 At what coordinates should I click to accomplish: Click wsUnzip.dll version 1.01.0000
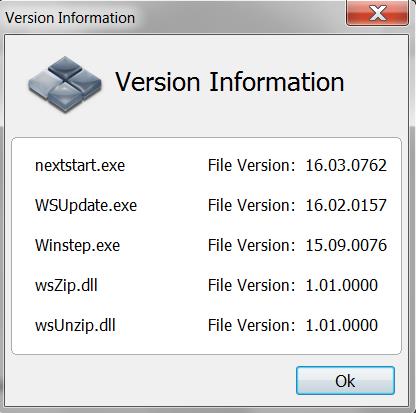(x=342, y=325)
